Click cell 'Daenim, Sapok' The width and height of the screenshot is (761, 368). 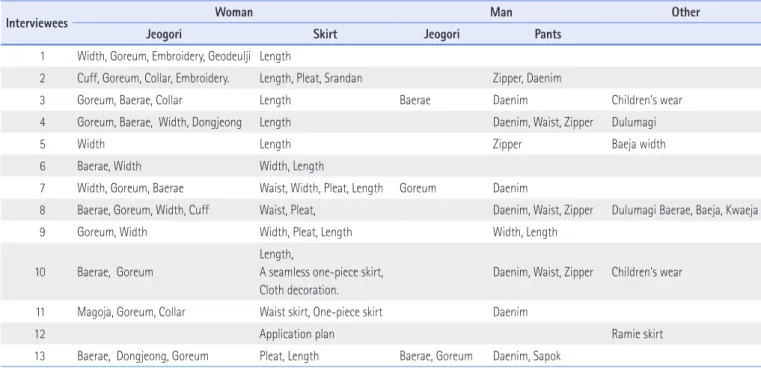[x=527, y=356]
